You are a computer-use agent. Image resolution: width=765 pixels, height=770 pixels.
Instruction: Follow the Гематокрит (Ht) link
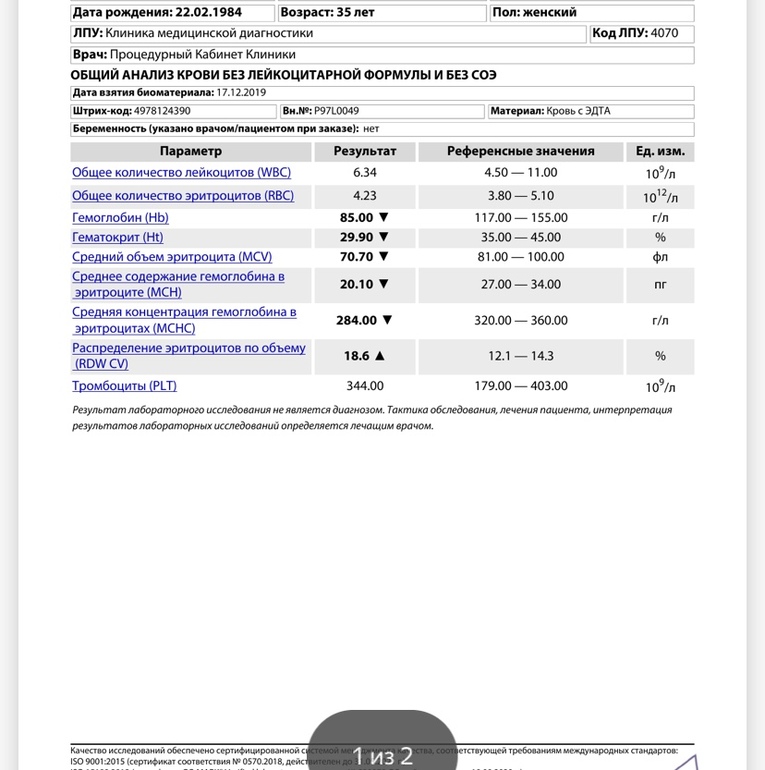pyautogui.click(x=117, y=238)
